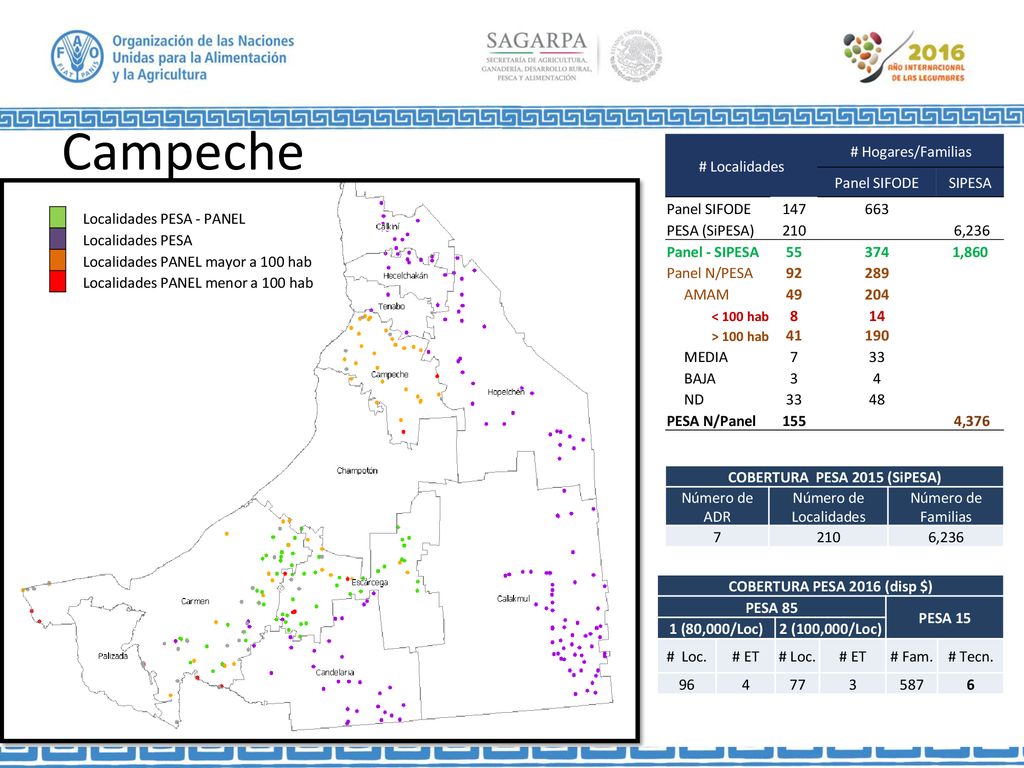Click the value 7 under Número de ADR
The height and width of the screenshot is (768, 1024).
[717, 537]
